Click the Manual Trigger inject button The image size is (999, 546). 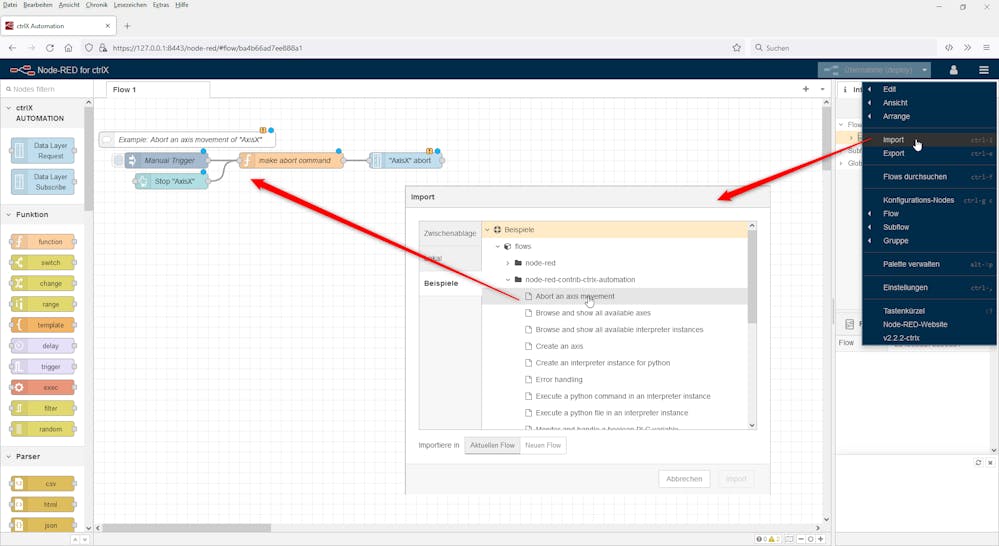pyautogui.click(x=119, y=161)
